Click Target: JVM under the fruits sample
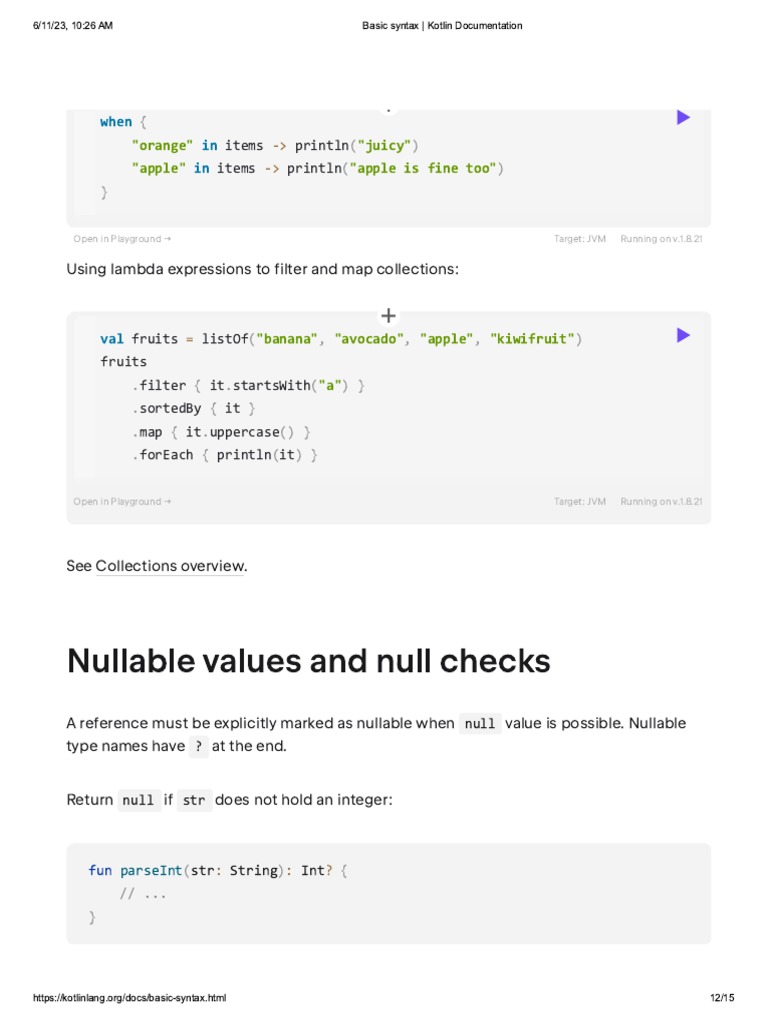 click(580, 502)
